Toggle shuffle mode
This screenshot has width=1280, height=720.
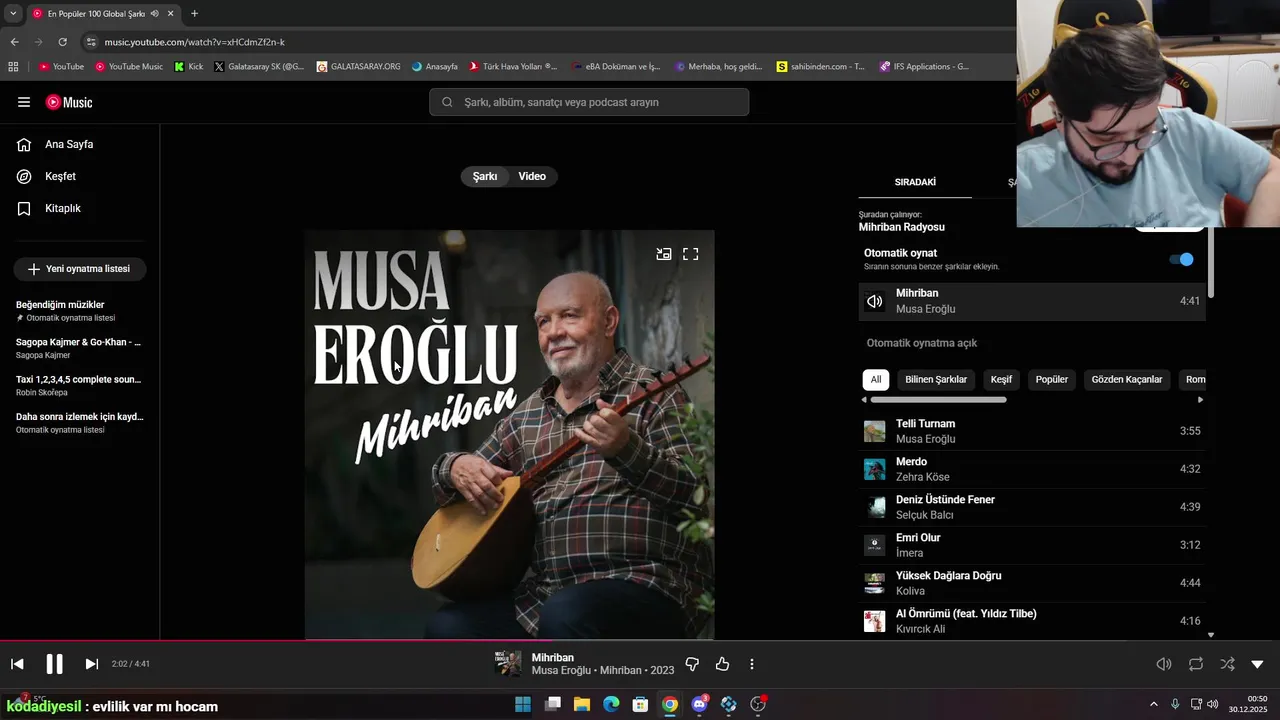pyautogui.click(x=1227, y=664)
